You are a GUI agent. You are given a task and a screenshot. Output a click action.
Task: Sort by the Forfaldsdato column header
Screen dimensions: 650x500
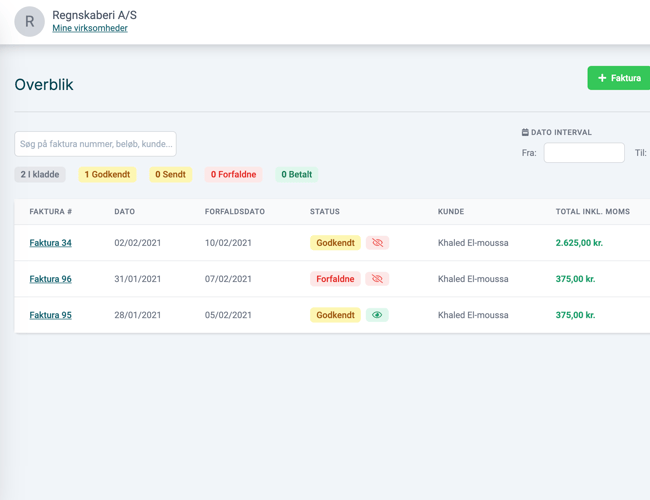pyautogui.click(x=235, y=212)
